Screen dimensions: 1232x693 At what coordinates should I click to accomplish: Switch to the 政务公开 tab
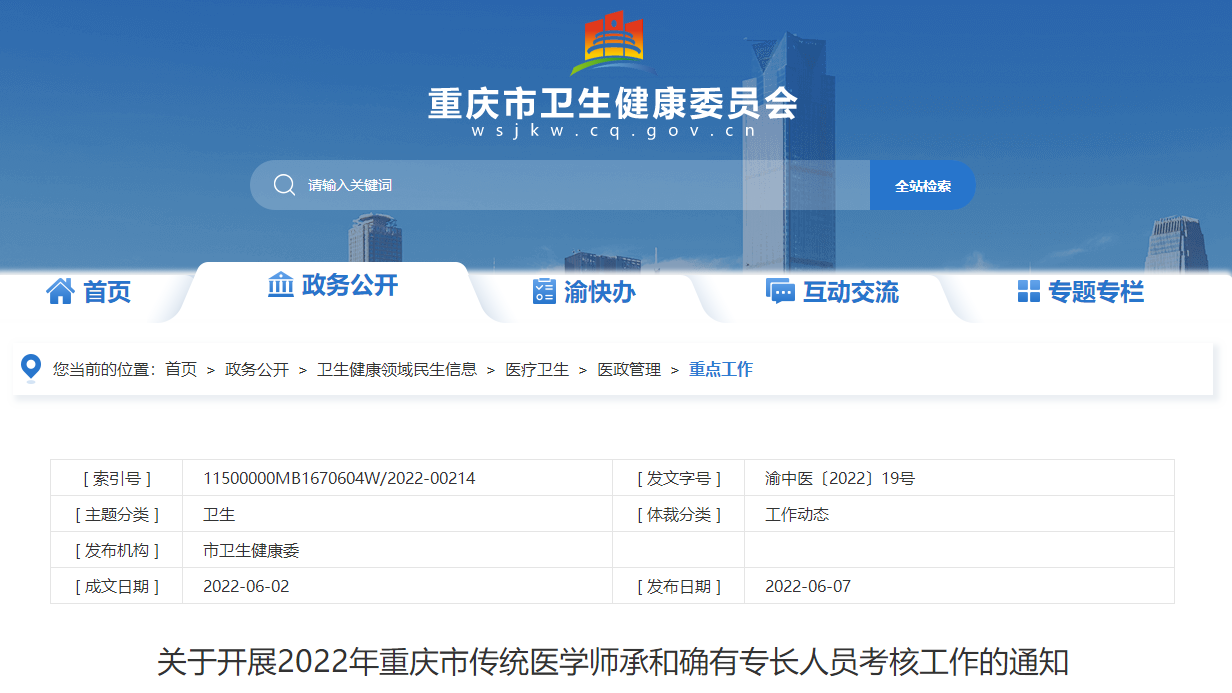click(349, 286)
